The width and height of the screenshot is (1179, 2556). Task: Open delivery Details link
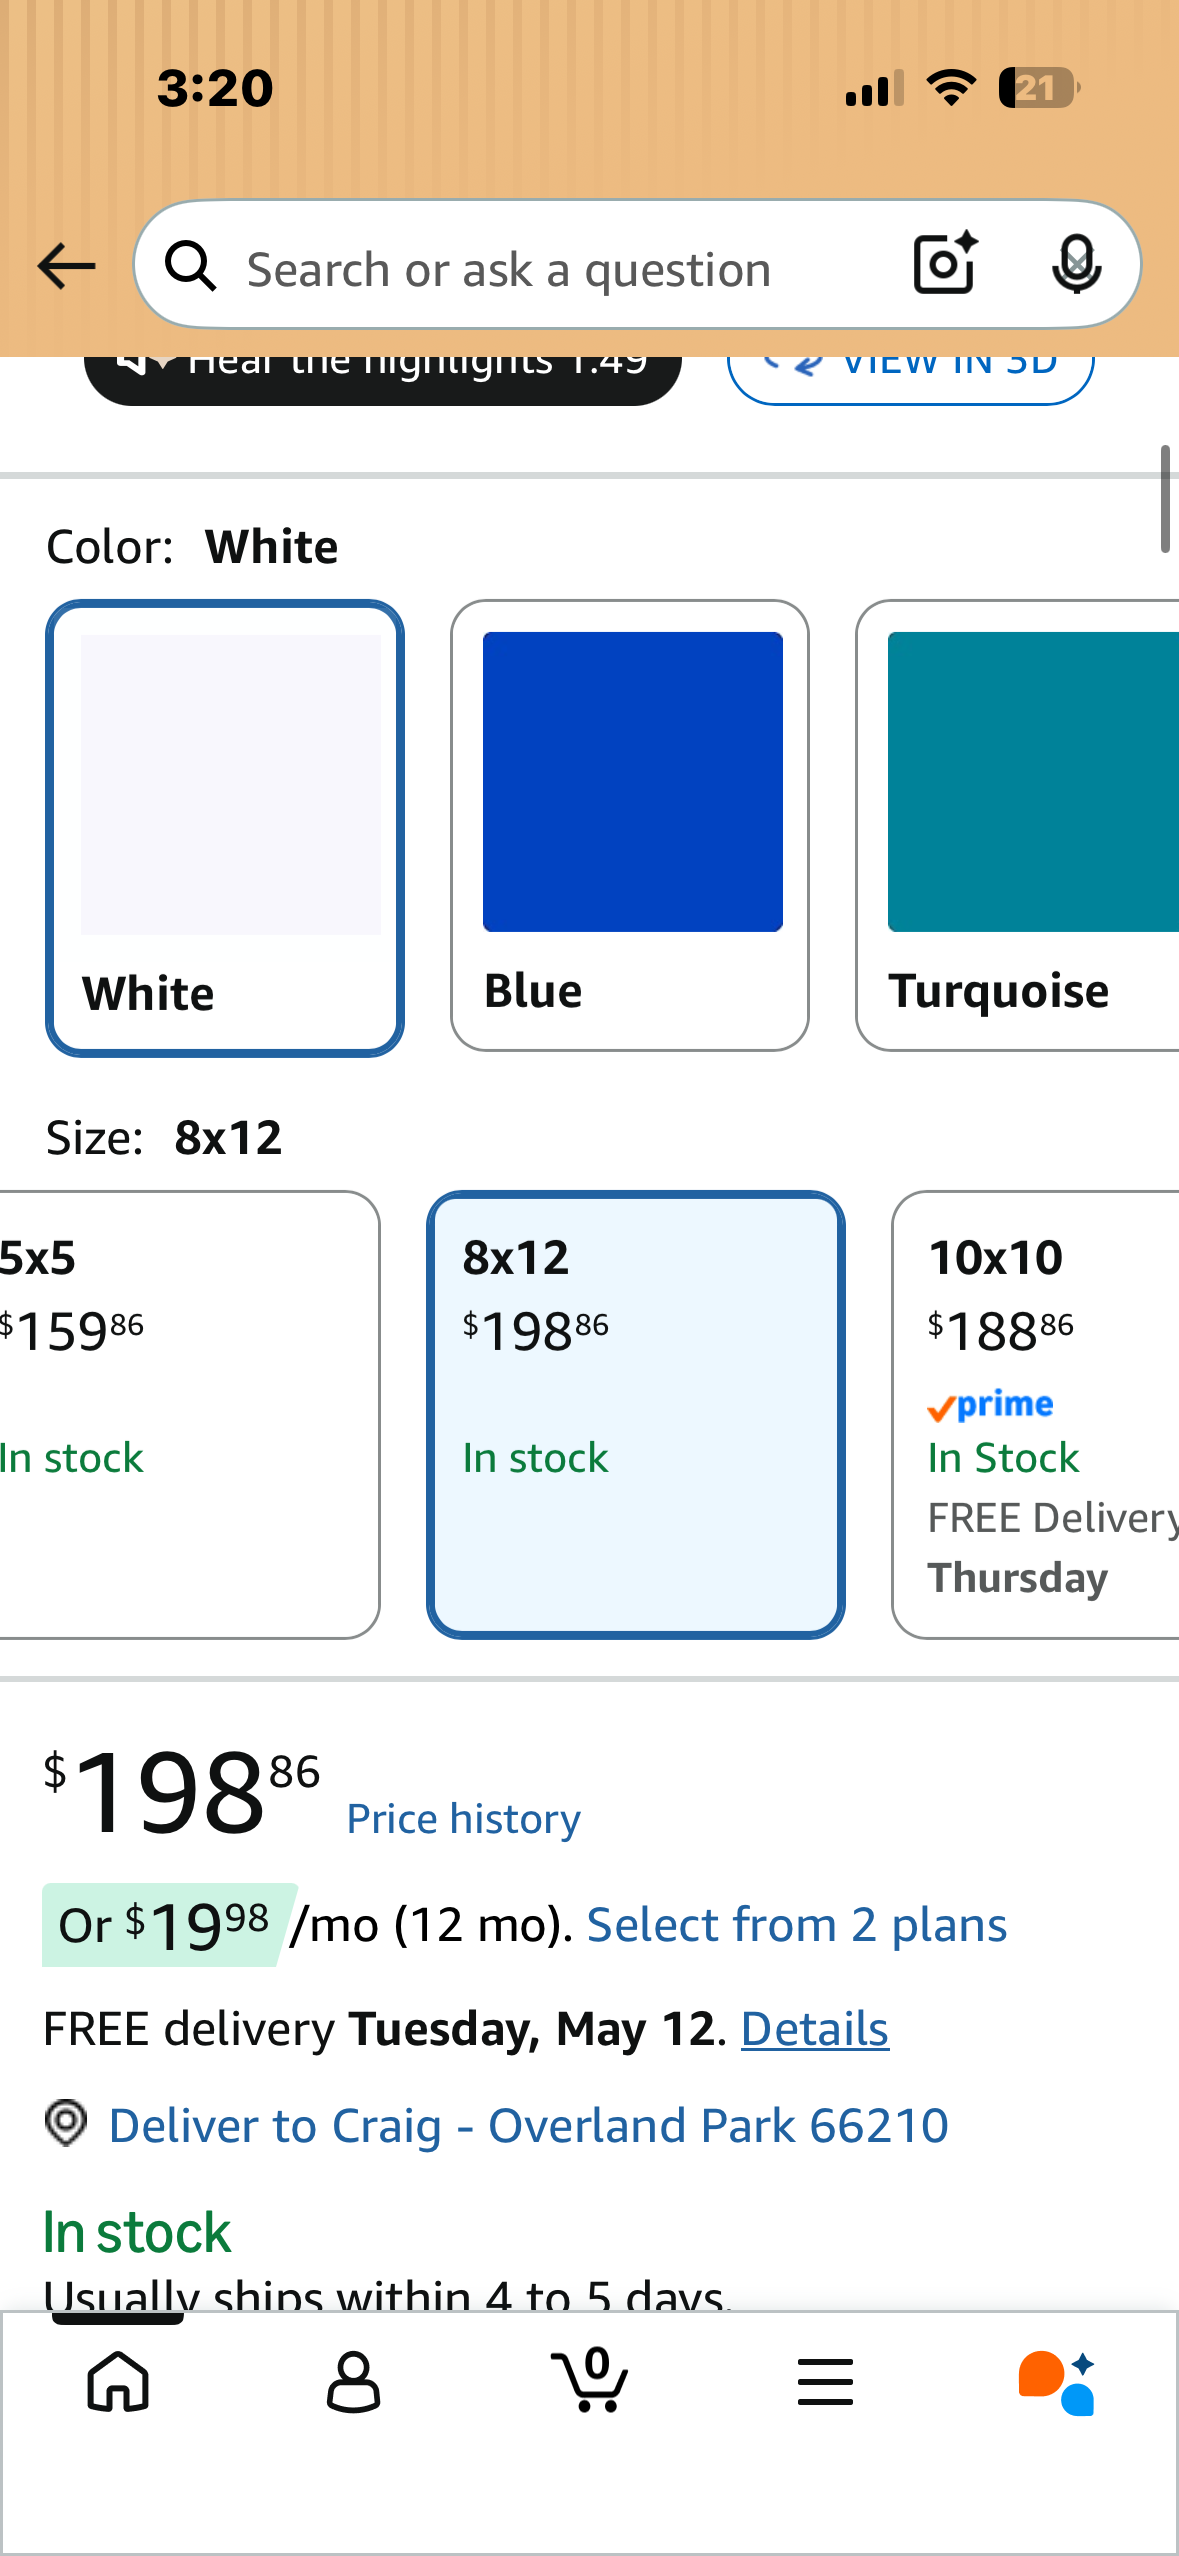[x=814, y=2029]
